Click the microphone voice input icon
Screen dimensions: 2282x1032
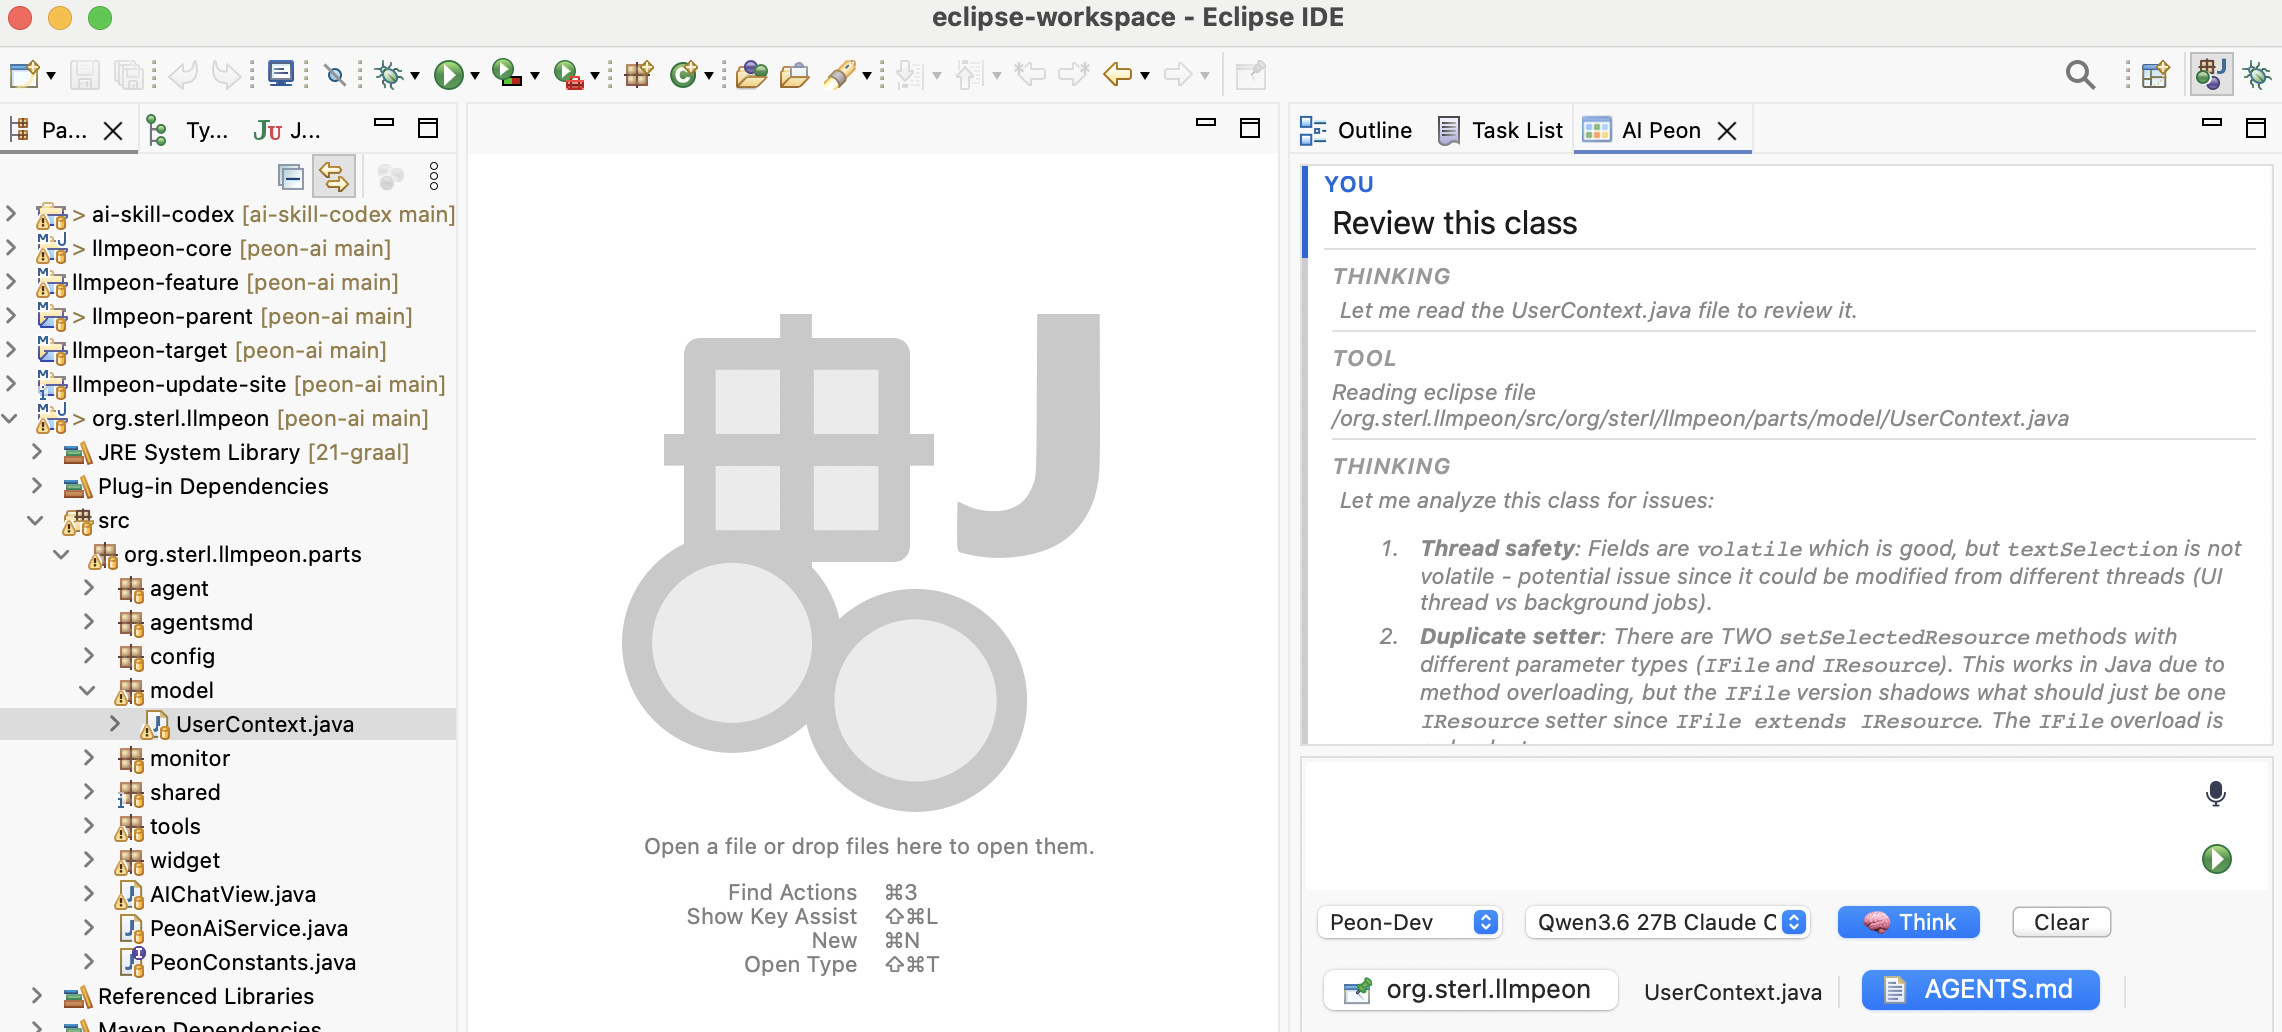tap(2216, 793)
